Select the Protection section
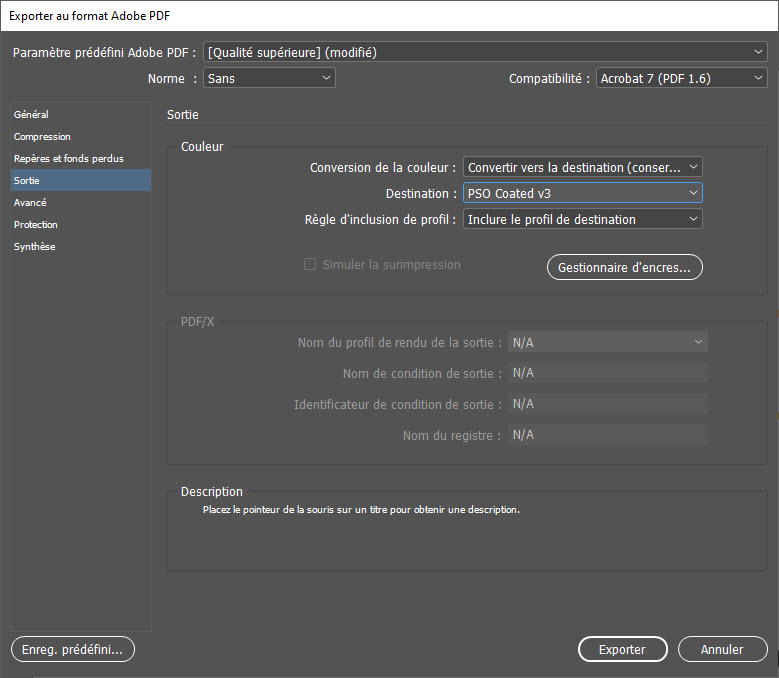The height and width of the screenshot is (678, 779). [81, 225]
